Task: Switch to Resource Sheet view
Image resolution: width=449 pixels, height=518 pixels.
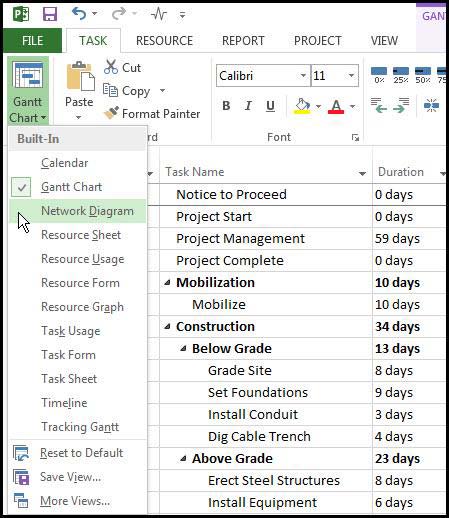Action: [77, 235]
